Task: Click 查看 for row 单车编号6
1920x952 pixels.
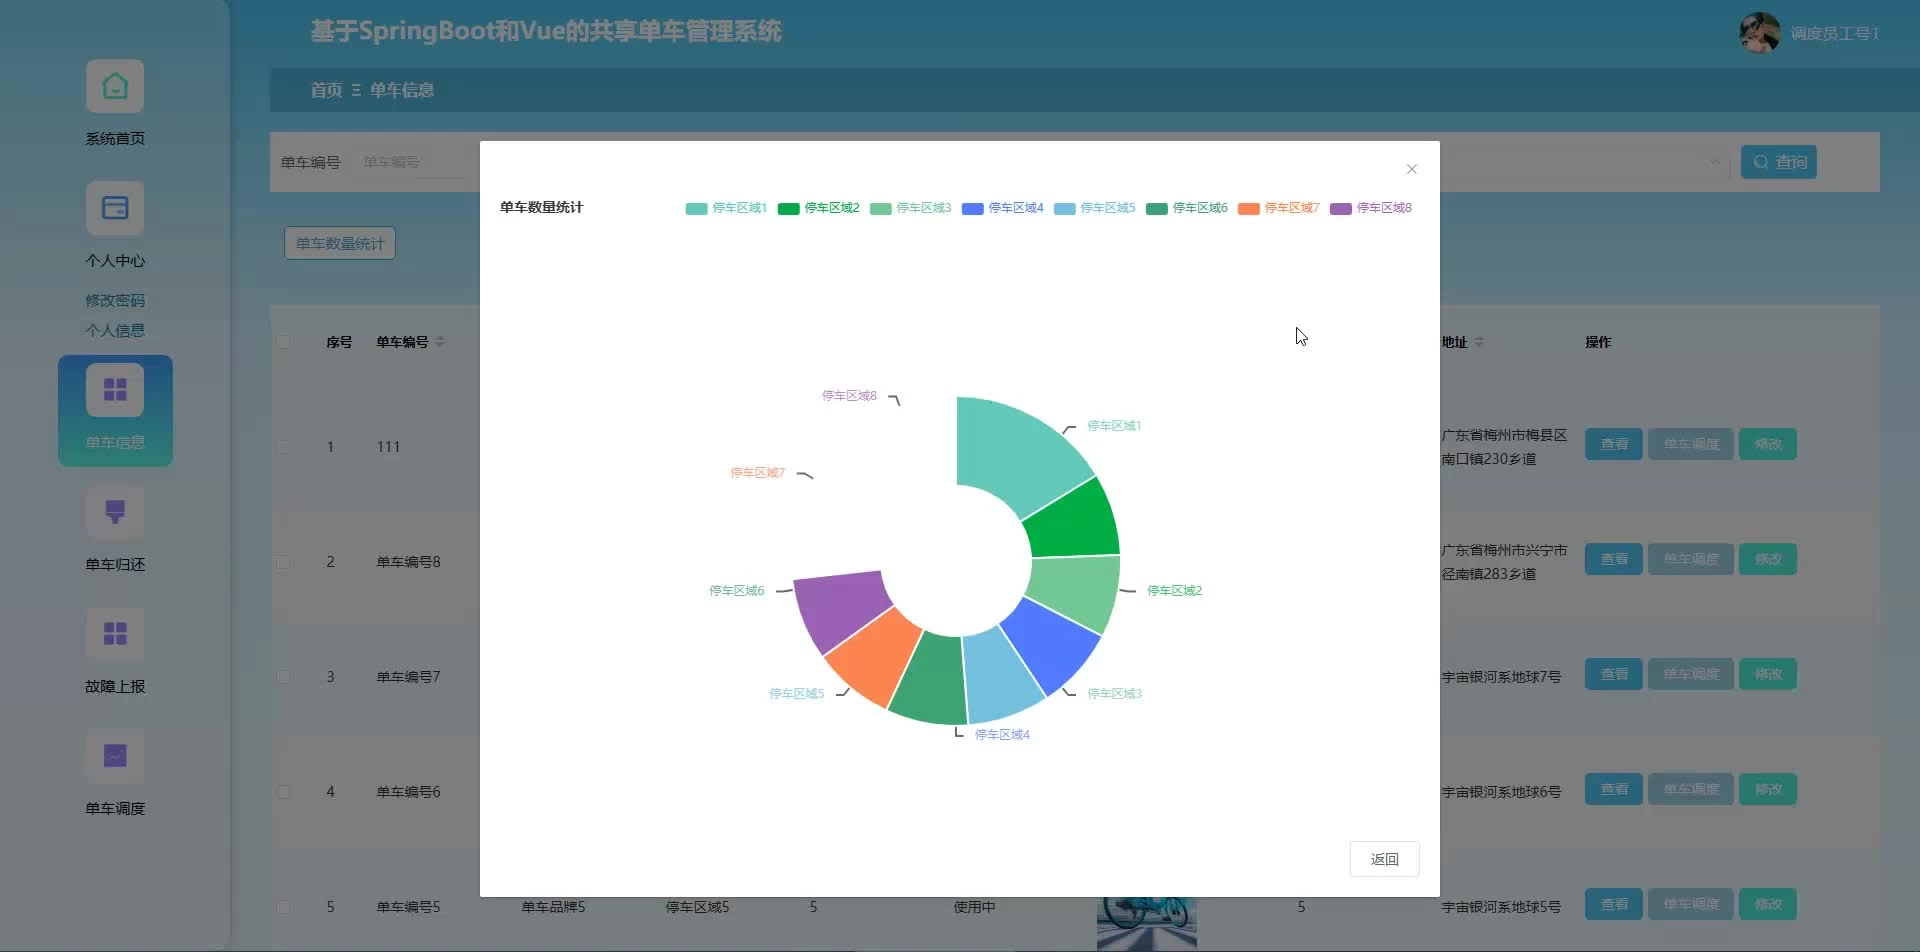Action: point(1614,789)
